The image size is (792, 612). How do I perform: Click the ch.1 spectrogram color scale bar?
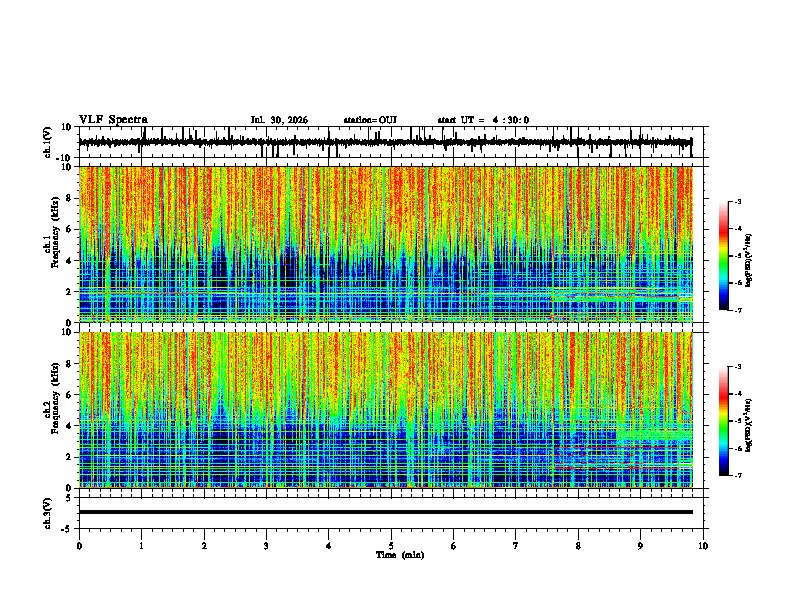(724, 256)
